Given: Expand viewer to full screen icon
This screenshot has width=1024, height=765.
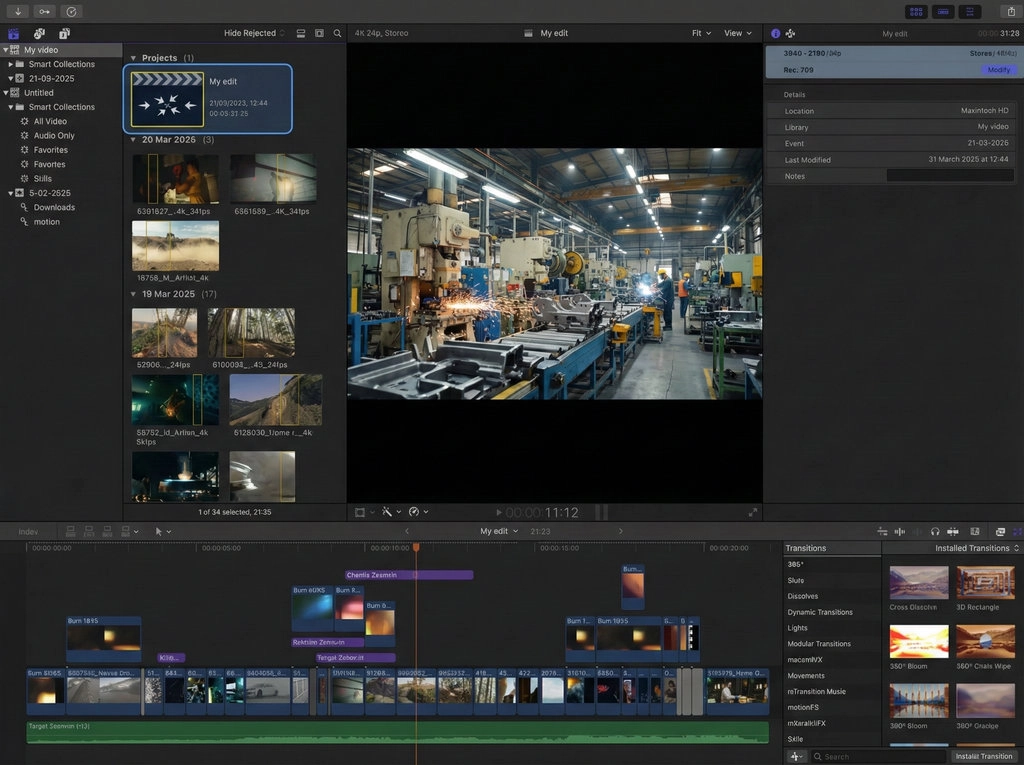Looking at the screenshot, I should click(752, 512).
